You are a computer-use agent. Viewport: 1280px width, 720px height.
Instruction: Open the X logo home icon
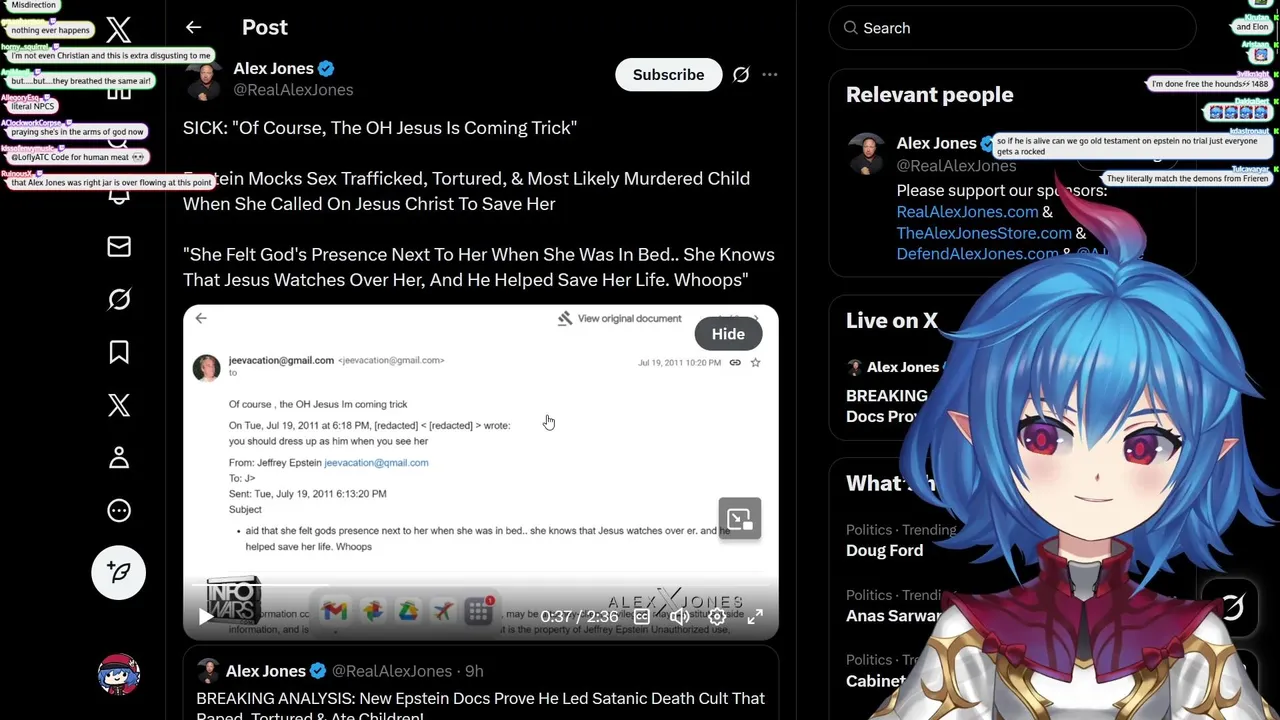click(118, 30)
